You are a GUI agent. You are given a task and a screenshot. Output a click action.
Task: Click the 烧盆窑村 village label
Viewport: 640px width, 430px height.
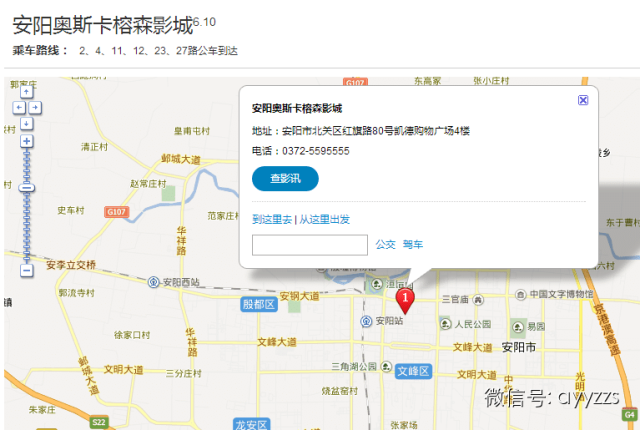coord(340,391)
